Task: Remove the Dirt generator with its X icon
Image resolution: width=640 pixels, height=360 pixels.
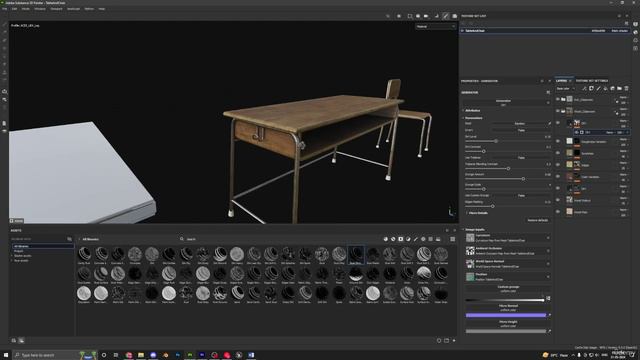Action: [627, 132]
